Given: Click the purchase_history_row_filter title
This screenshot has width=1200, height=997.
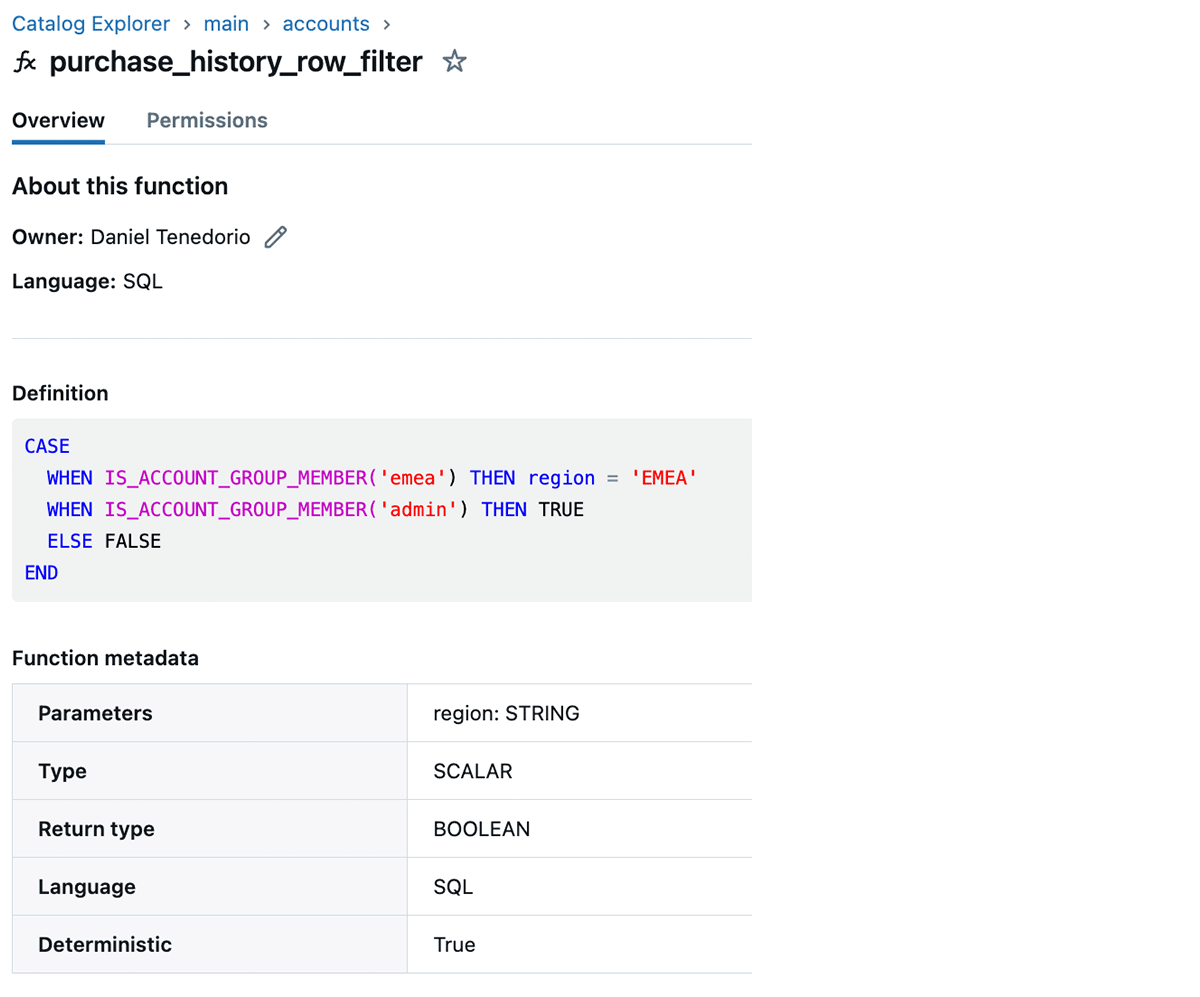Looking at the screenshot, I should [x=235, y=61].
